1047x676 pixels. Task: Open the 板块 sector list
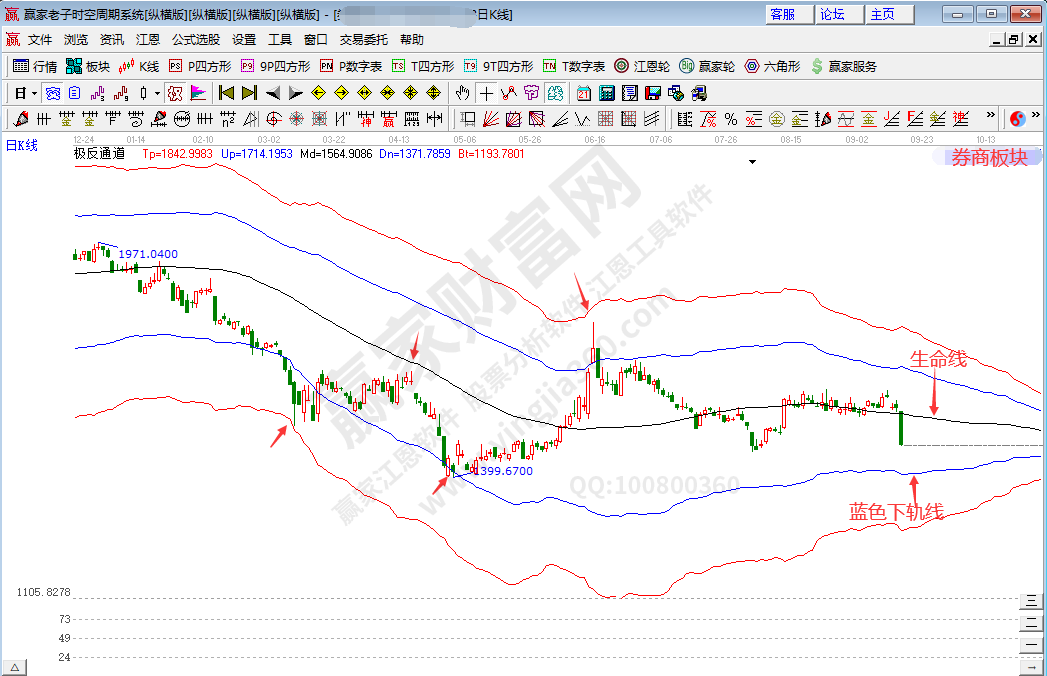88,66
